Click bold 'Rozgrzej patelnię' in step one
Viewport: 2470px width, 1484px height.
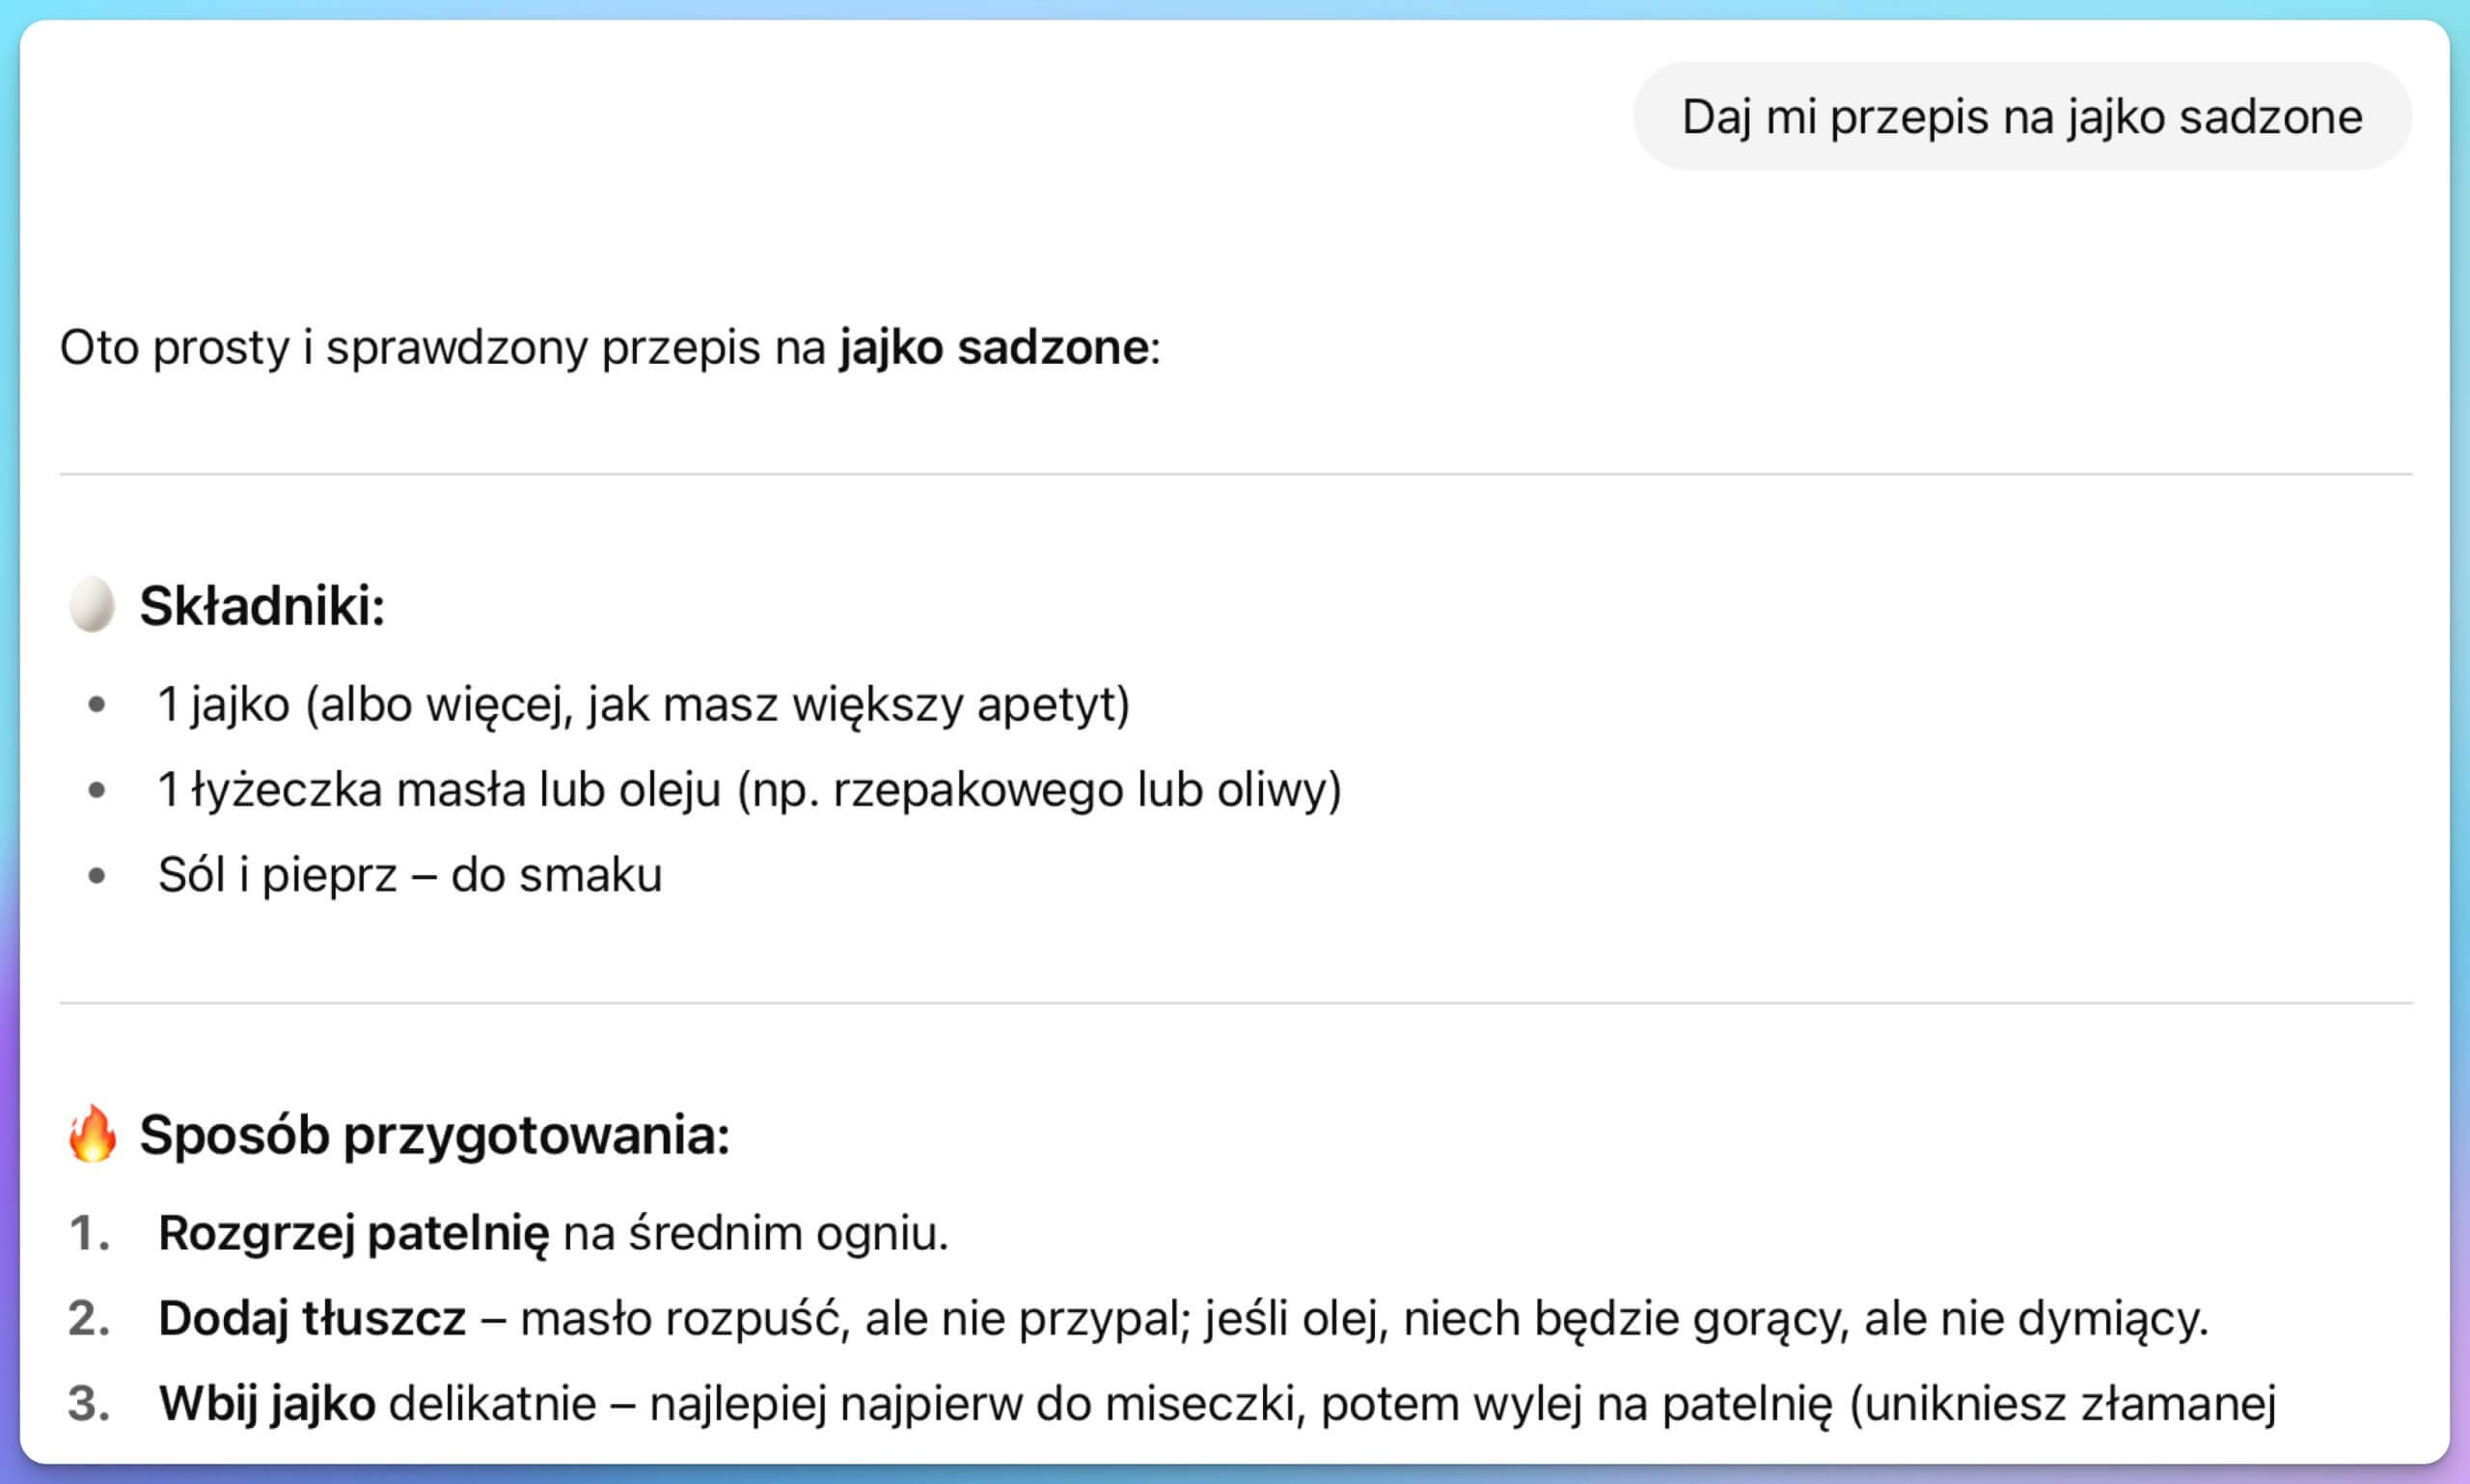coord(354,1234)
